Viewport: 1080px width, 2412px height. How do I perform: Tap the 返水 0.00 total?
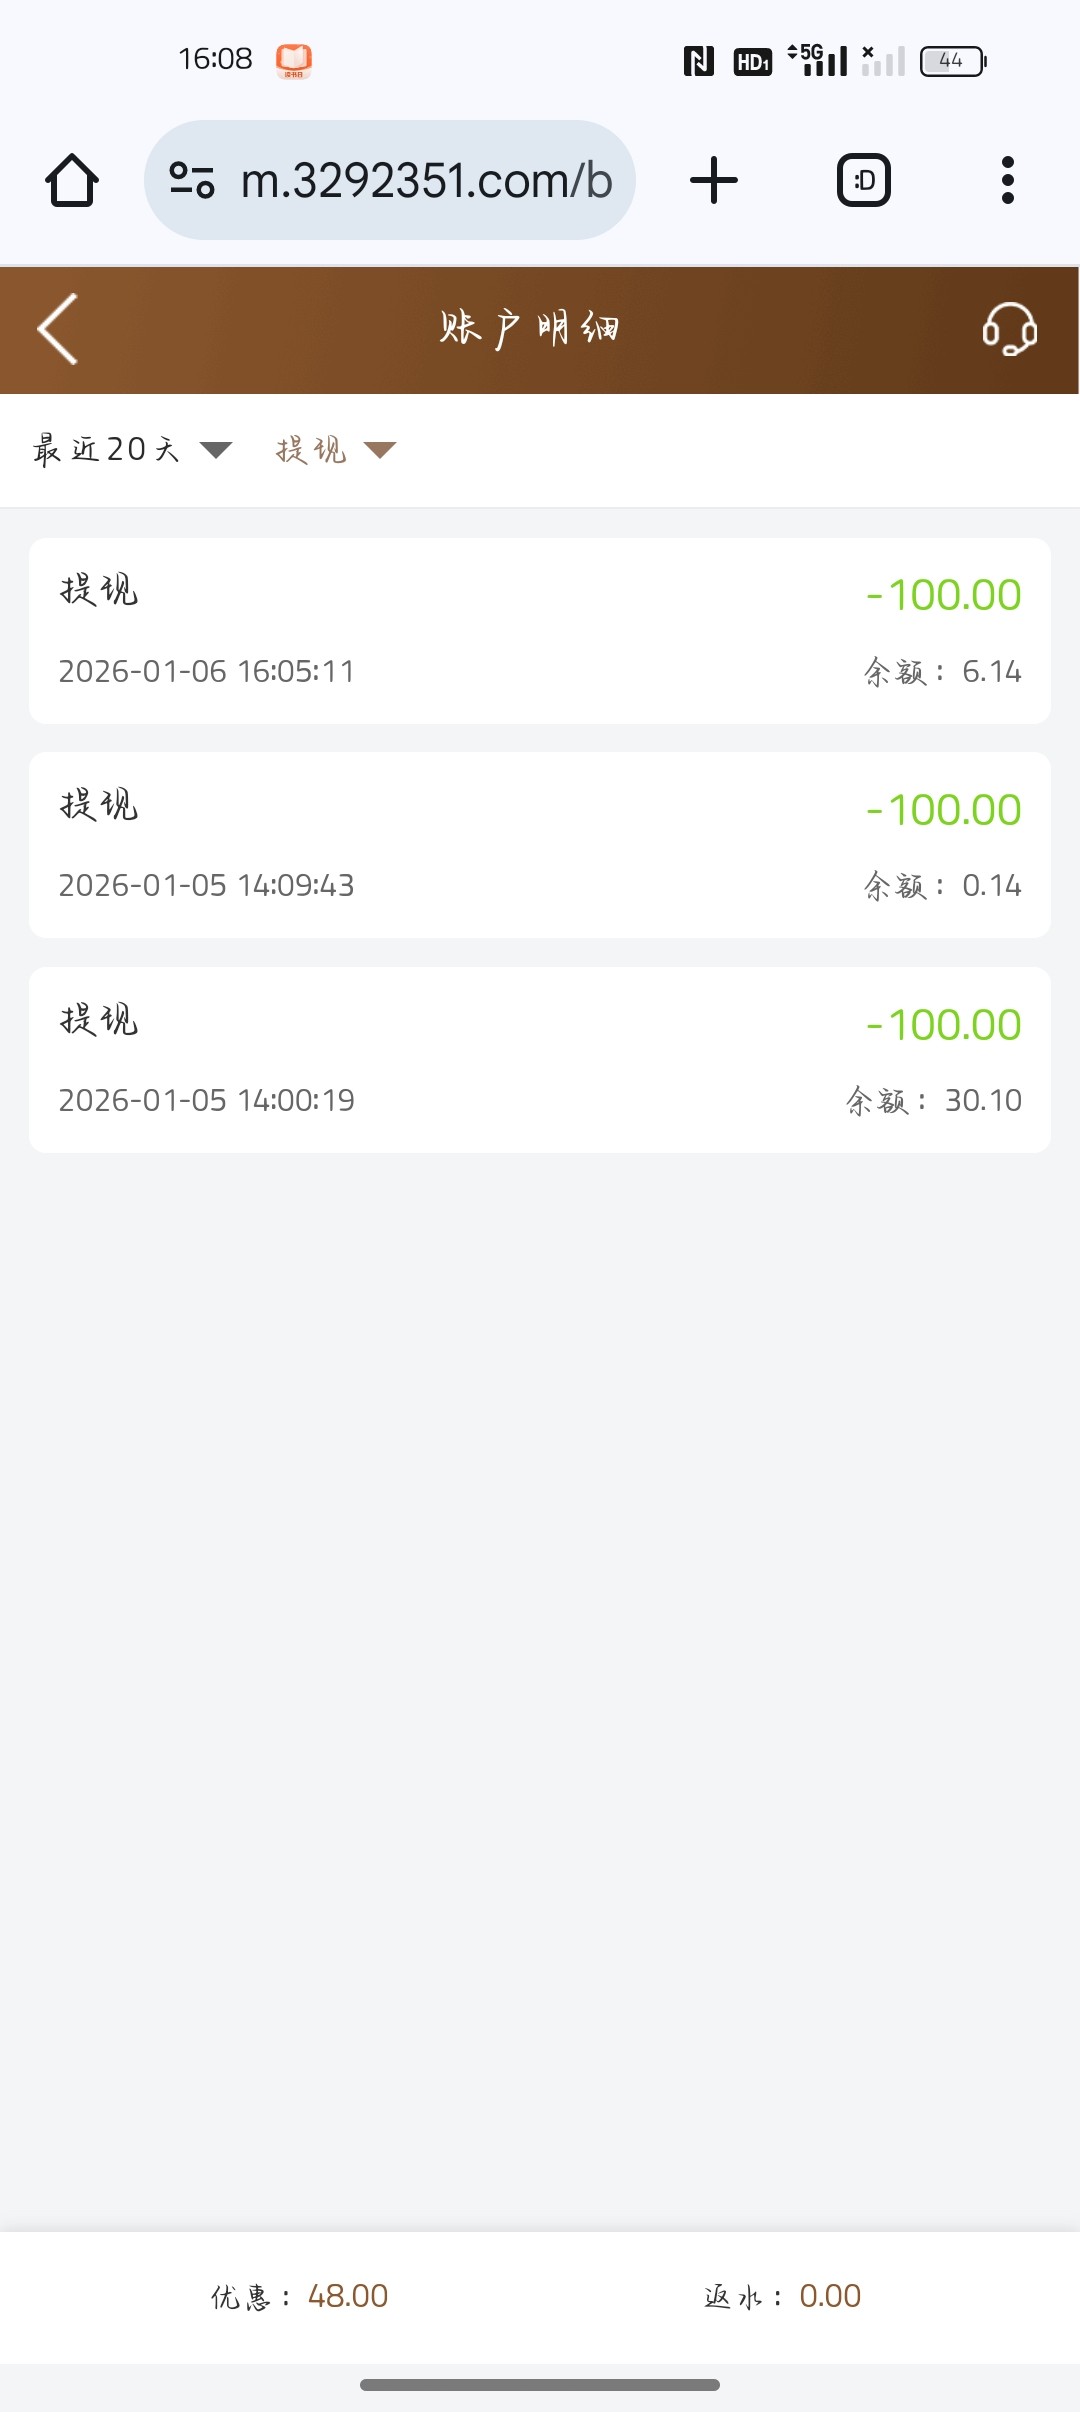tap(782, 2296)
